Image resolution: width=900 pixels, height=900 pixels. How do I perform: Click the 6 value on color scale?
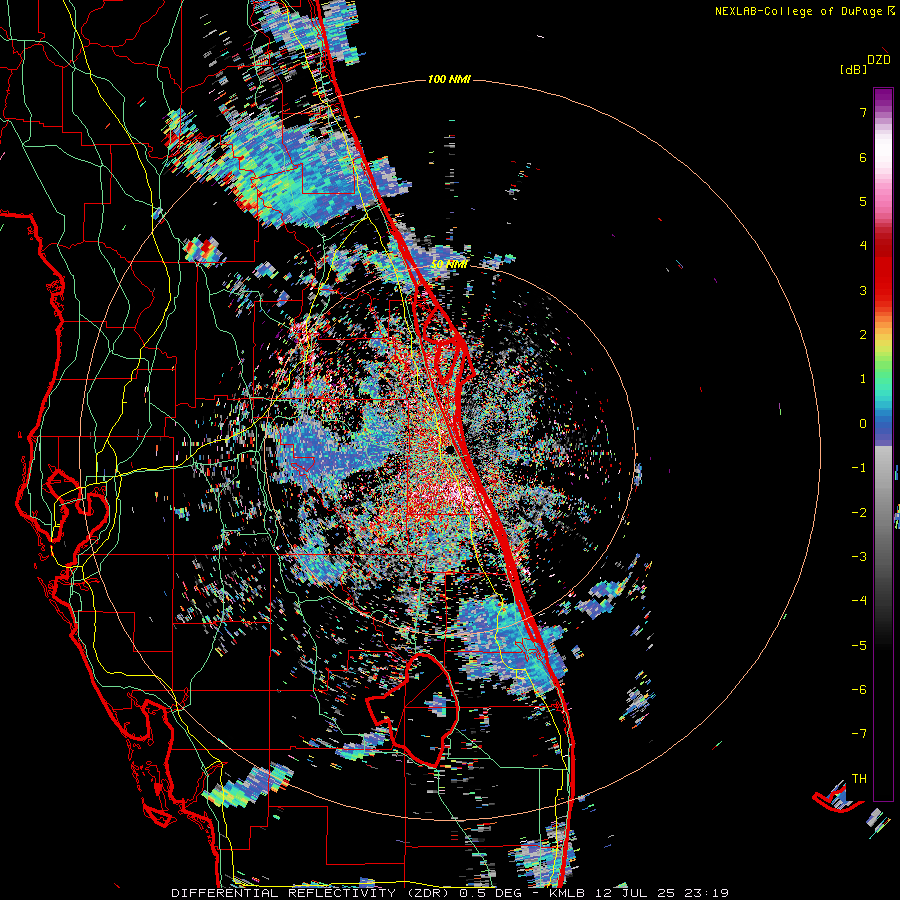[x=863, y=157]
